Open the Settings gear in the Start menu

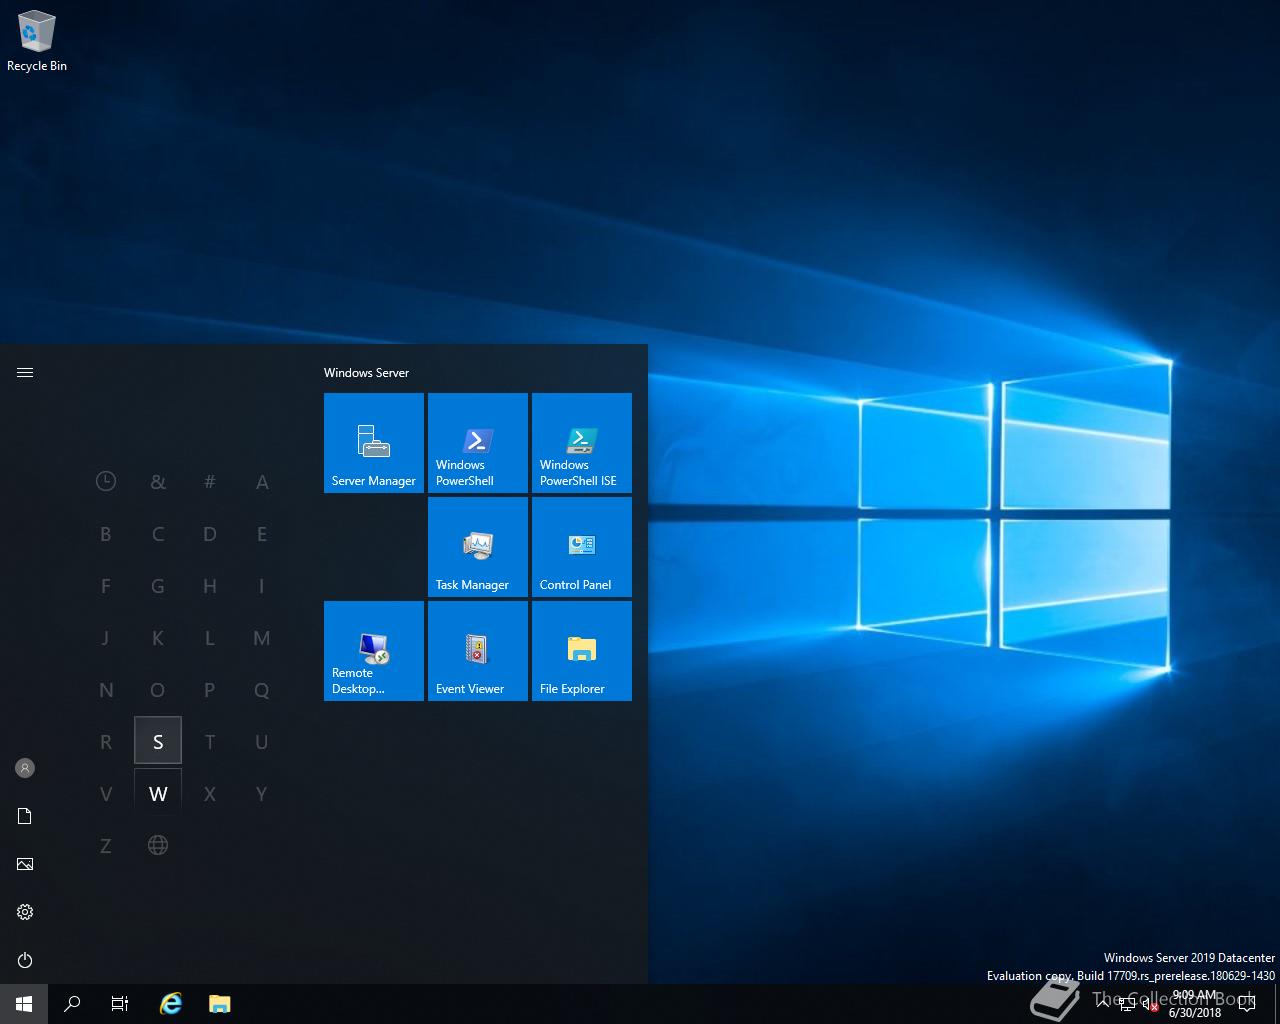coord(25,912)
